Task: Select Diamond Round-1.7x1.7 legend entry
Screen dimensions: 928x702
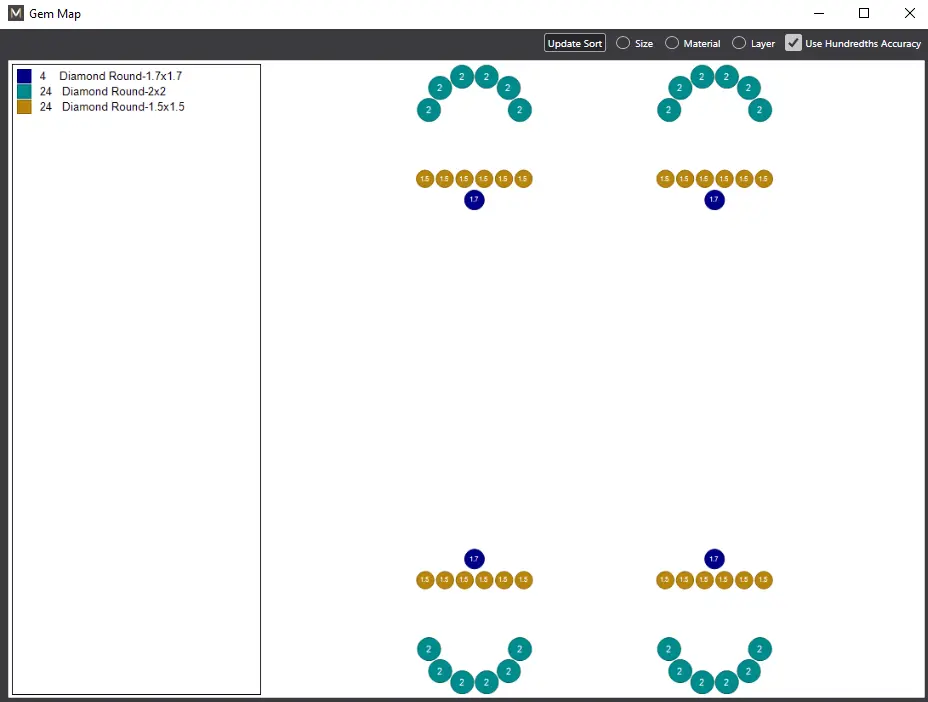Action: tap(120, 76)
